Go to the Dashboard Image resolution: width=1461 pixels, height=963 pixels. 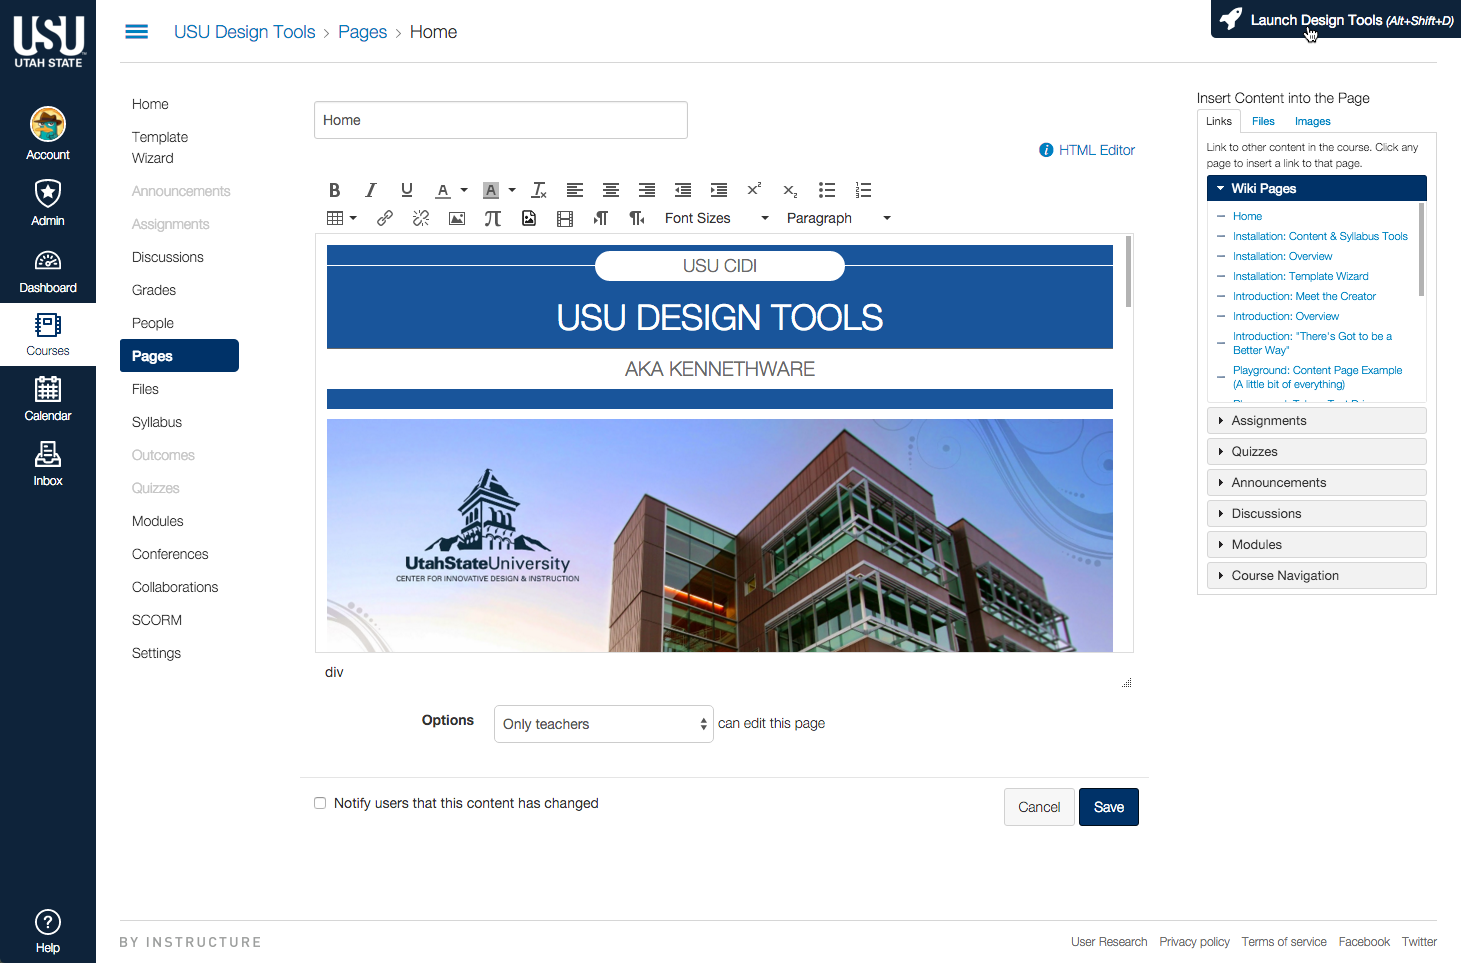click(48, 270)
